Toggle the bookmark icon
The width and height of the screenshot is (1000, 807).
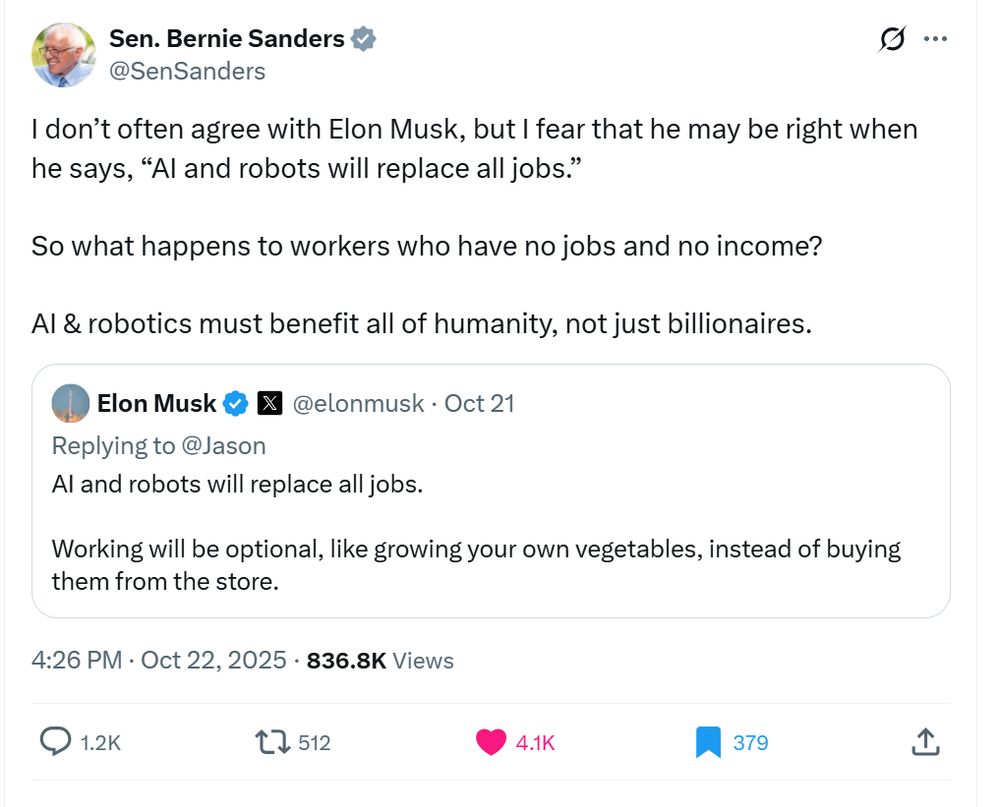[x=708, y=741]
